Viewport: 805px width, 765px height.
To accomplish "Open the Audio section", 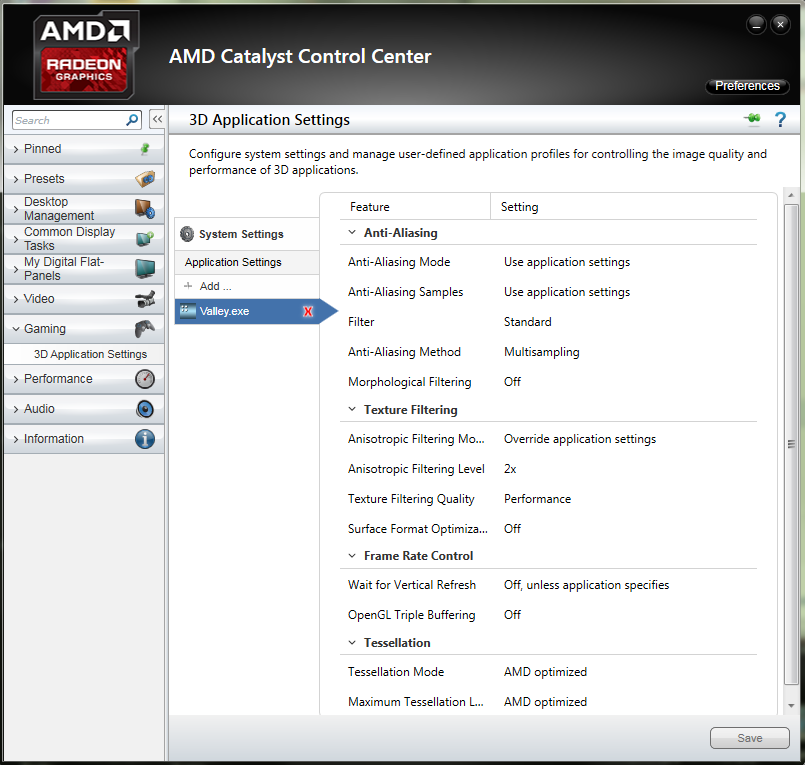I will (84, 409).
